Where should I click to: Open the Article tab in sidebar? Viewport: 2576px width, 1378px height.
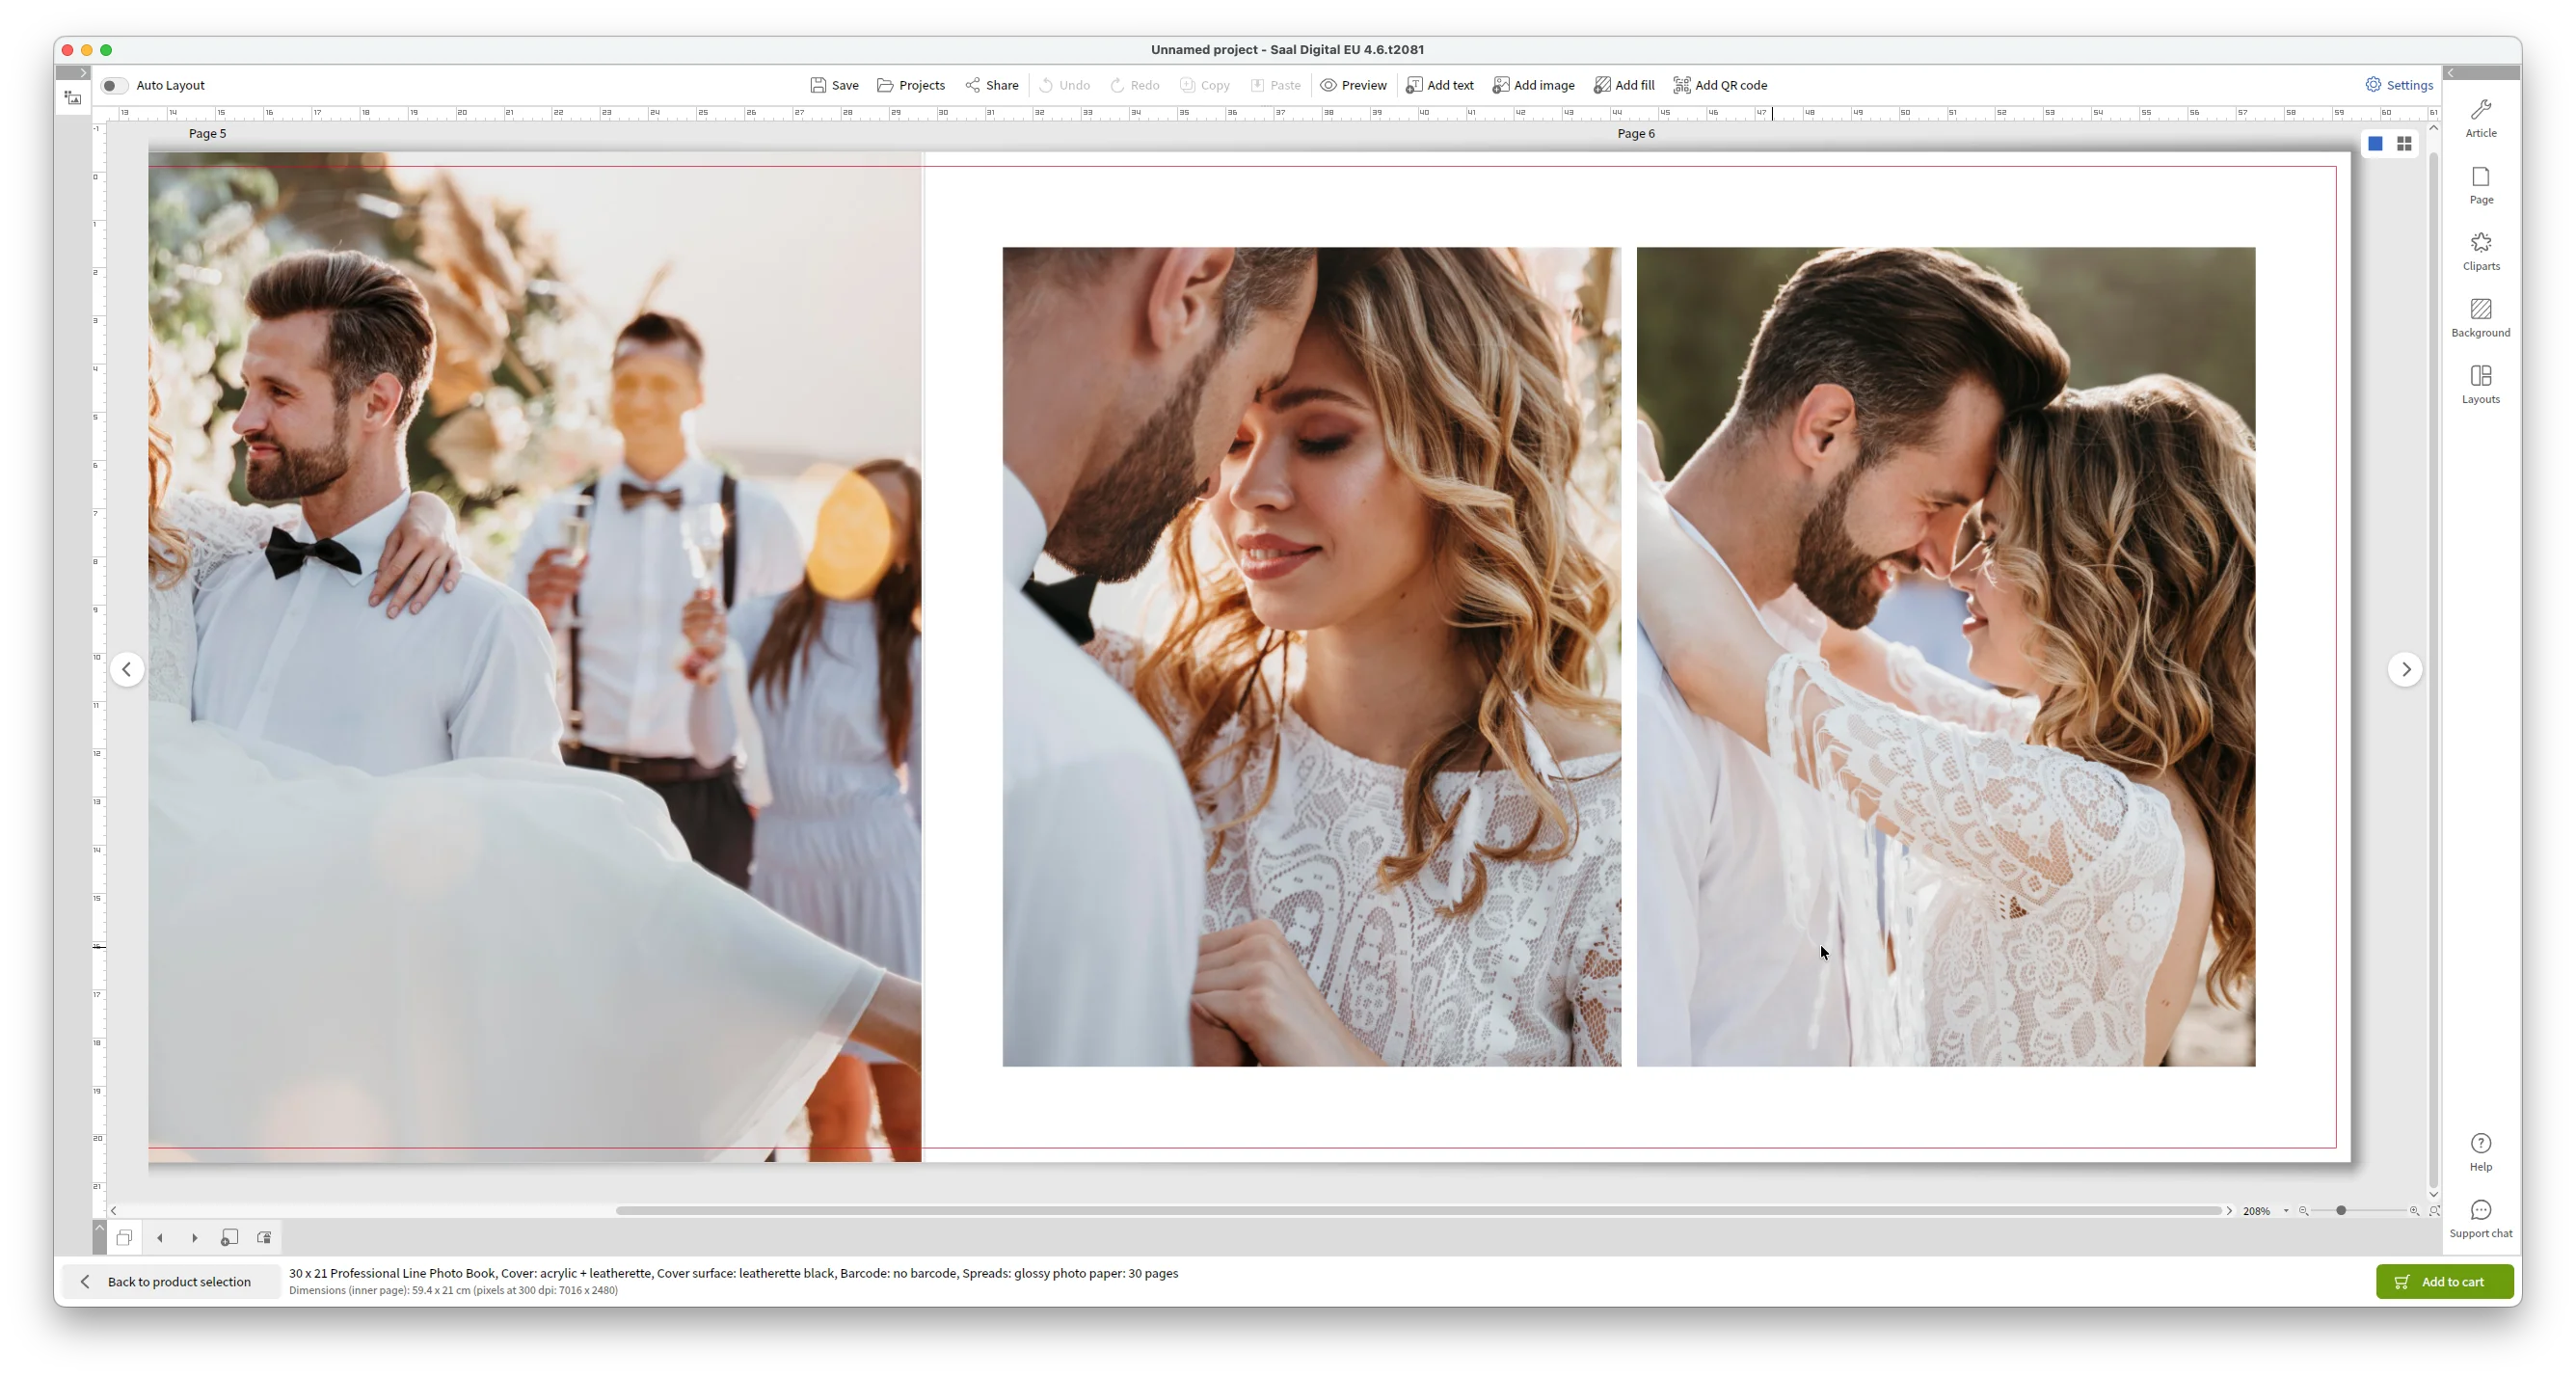point(2480,118)
